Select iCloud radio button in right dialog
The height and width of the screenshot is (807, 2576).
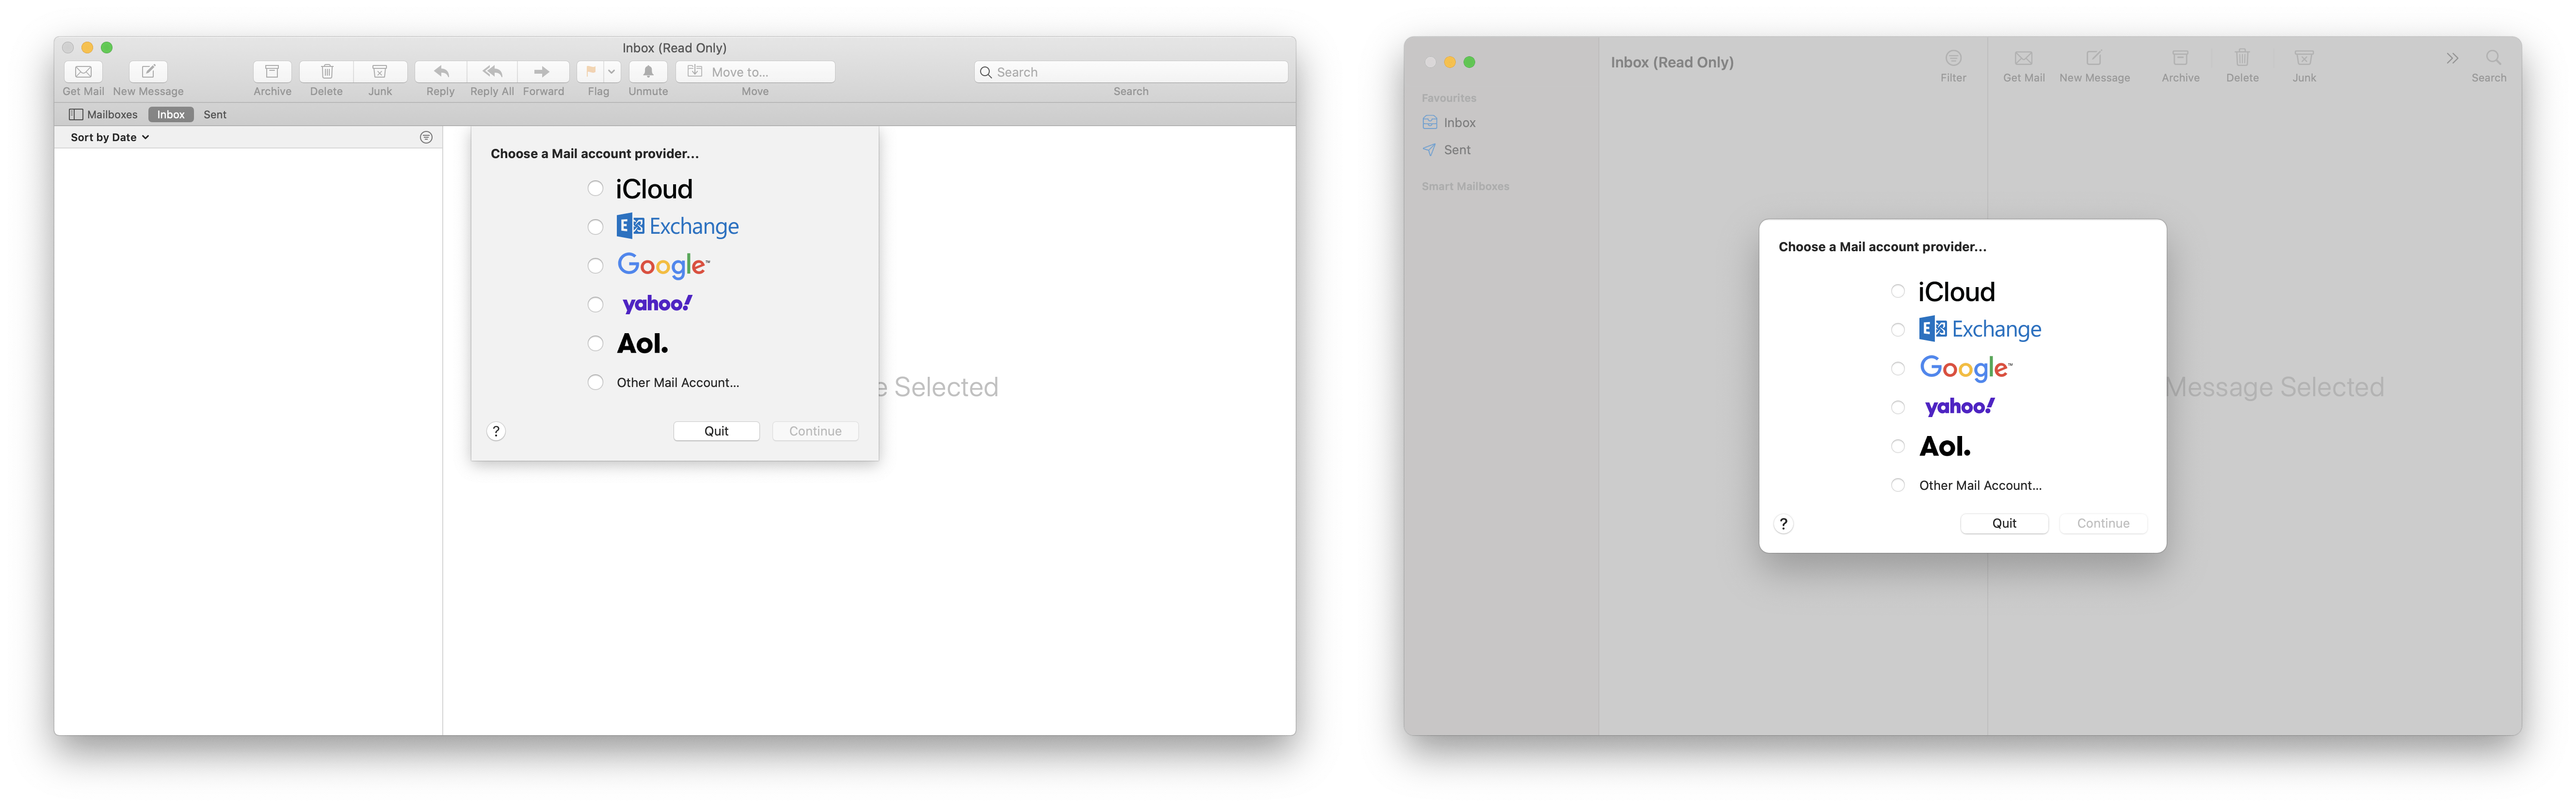click(1897, 292)
